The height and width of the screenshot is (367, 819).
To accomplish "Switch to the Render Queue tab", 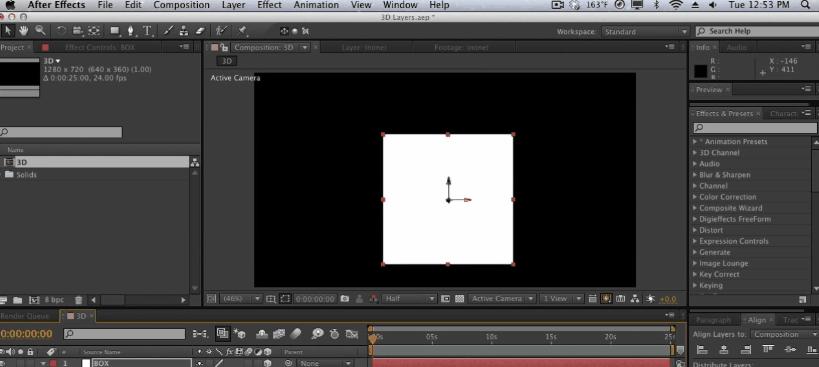I will point(25,316).
